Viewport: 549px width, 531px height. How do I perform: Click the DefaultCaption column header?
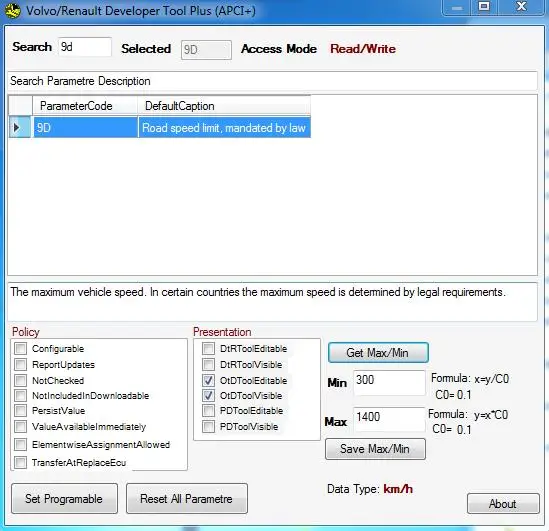224,106
